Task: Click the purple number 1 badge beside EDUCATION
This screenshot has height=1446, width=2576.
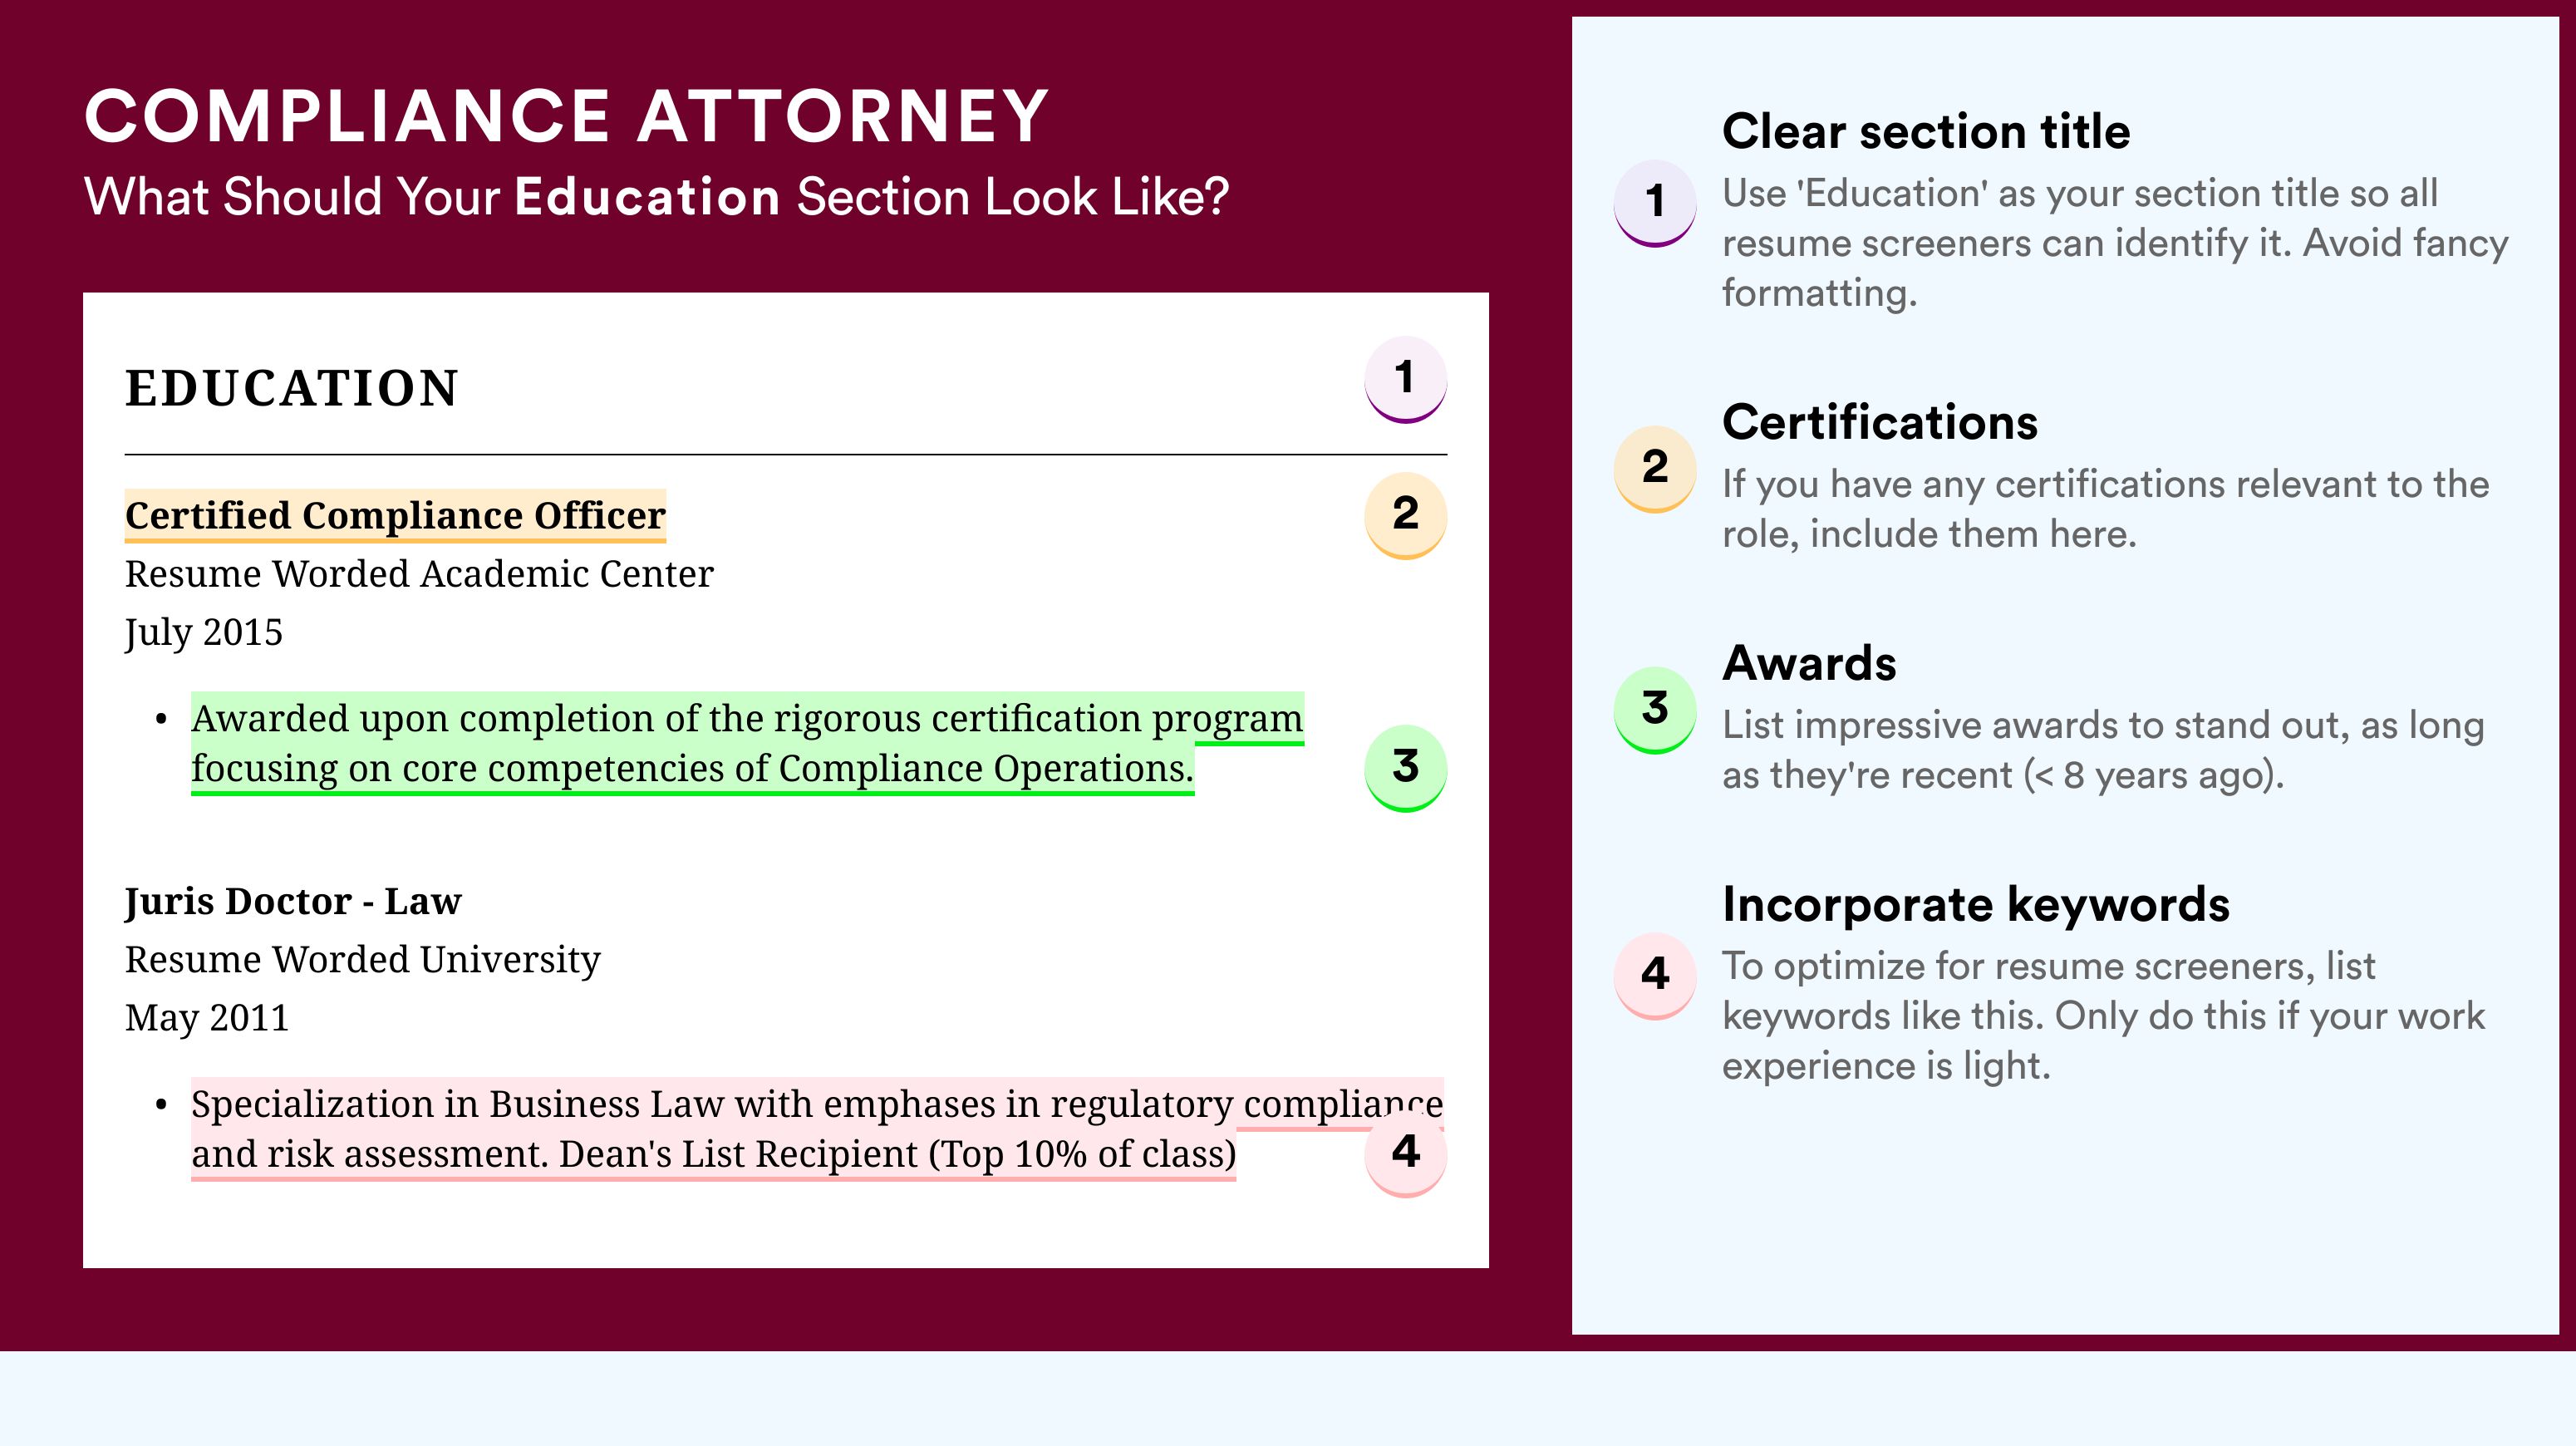Action: point(1405,379)
